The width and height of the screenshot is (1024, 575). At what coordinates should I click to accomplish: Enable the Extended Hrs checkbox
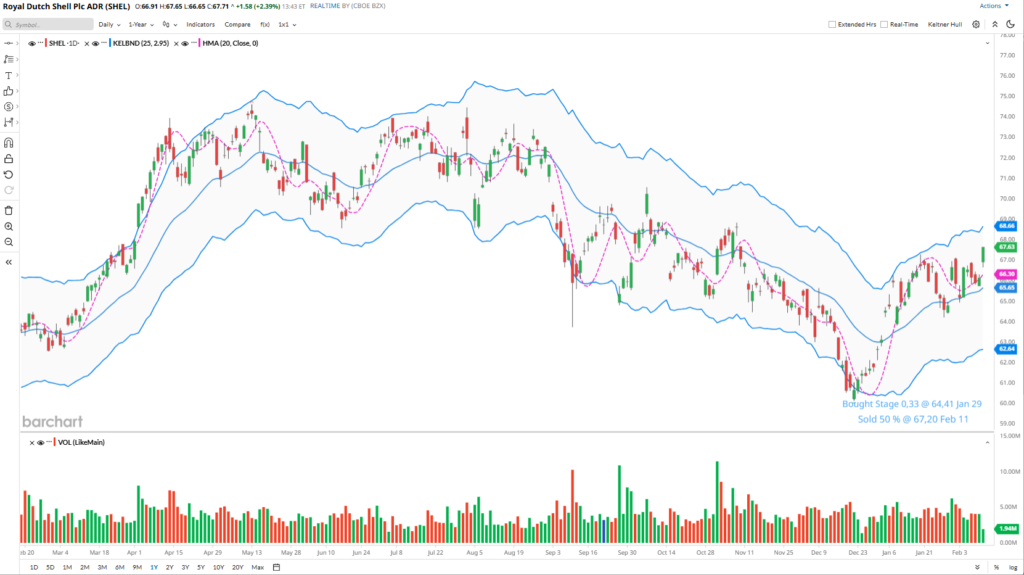pyautogui.click(x=832, y=24)
